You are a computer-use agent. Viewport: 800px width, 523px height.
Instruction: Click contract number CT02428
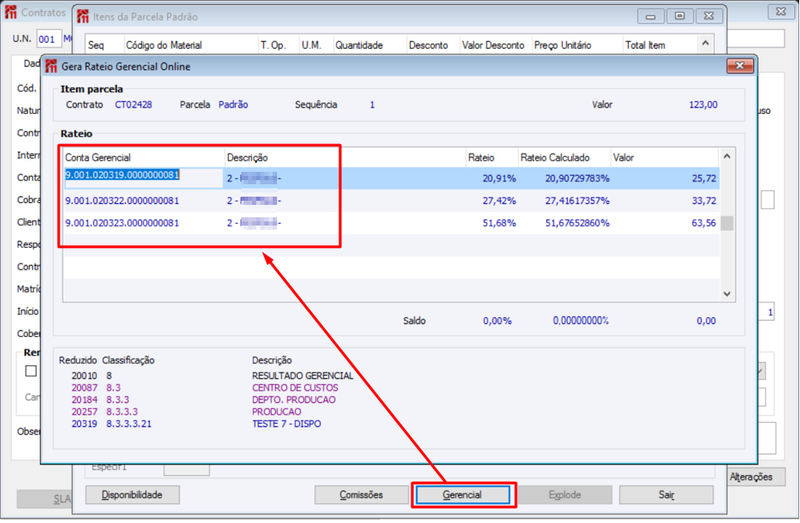[133, 105]
